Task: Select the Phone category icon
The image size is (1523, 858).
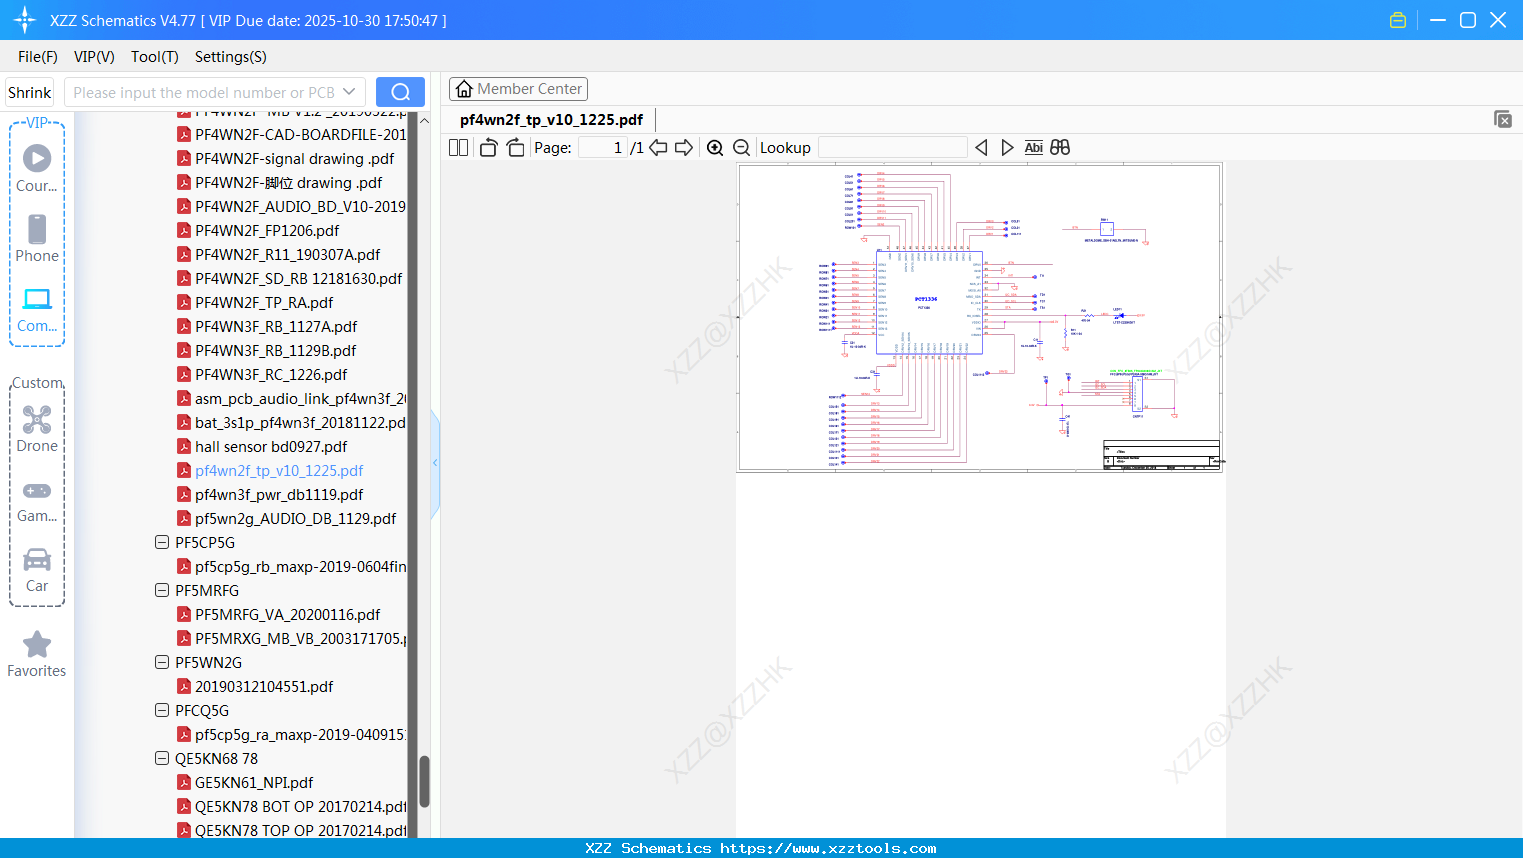Action: click(37, 239)
